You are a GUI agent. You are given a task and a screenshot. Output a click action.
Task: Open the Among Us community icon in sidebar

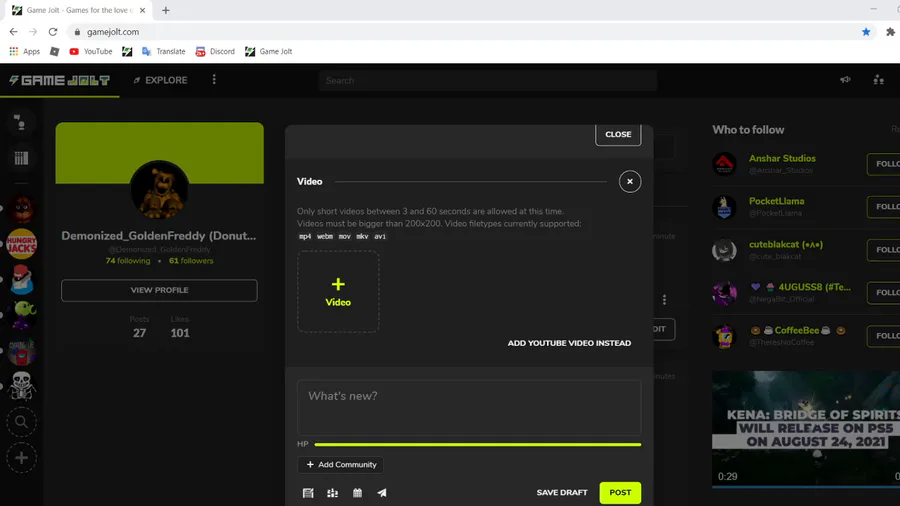21,351
